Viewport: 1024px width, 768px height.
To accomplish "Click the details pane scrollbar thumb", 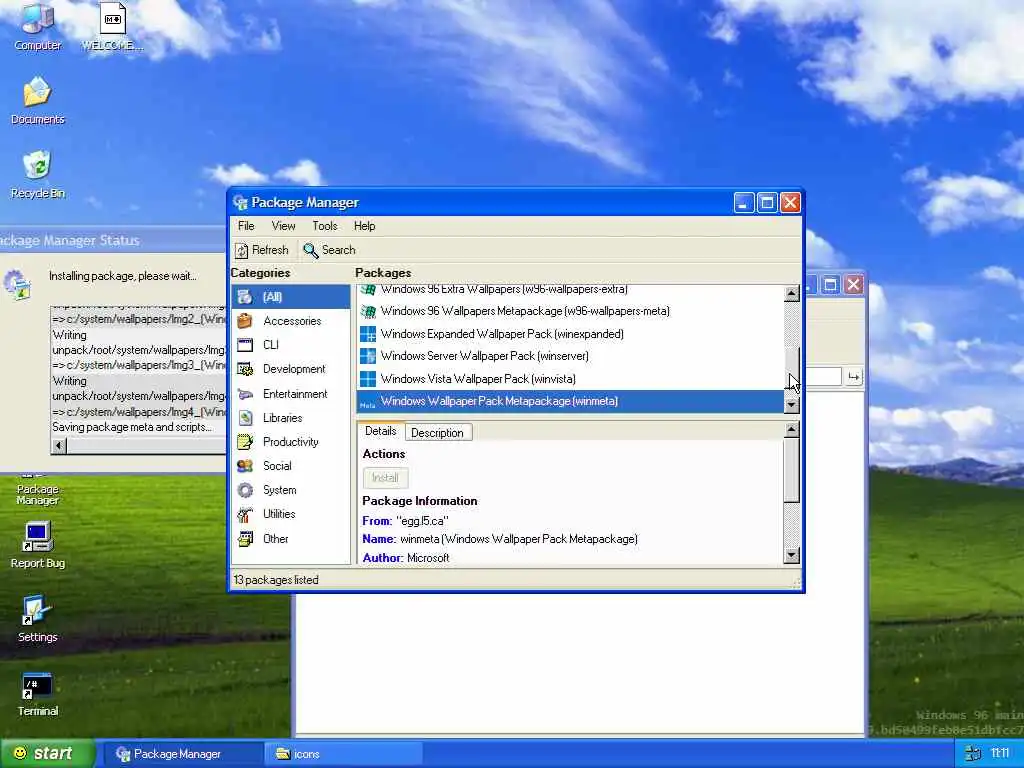I will [792, 470].
